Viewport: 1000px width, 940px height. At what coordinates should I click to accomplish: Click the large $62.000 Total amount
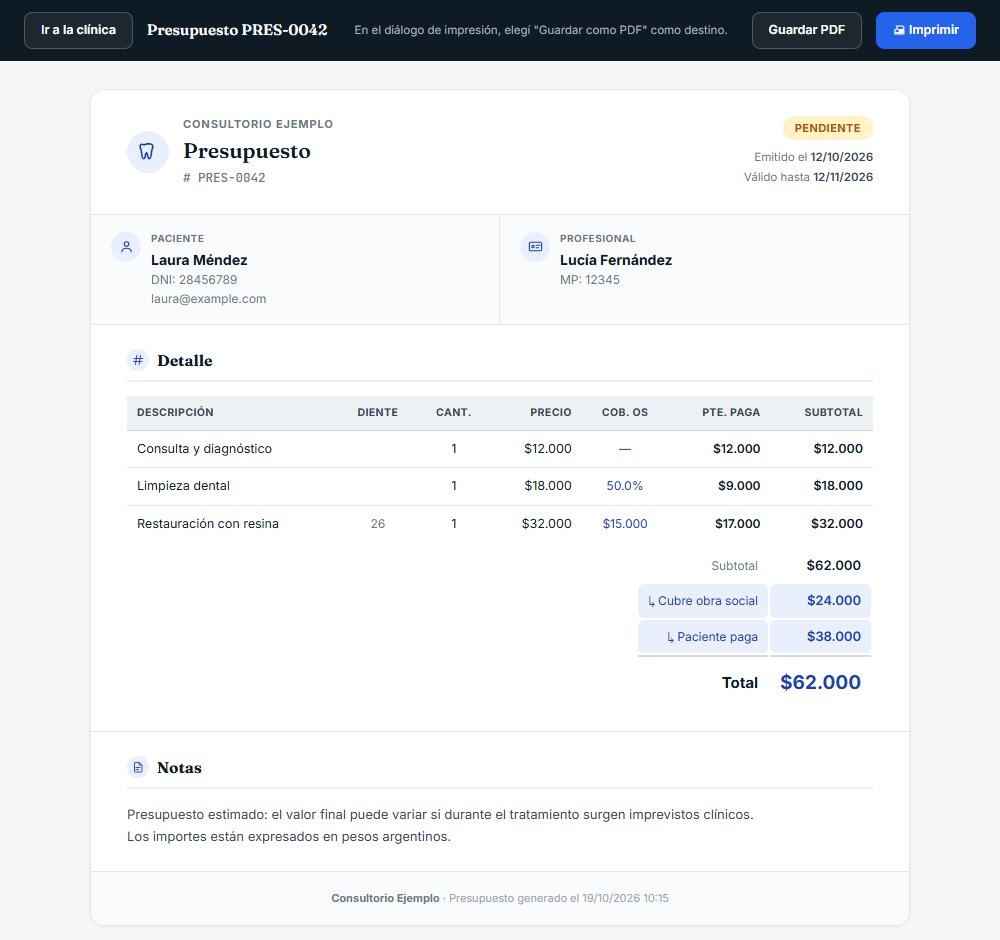tap(820, 682)
